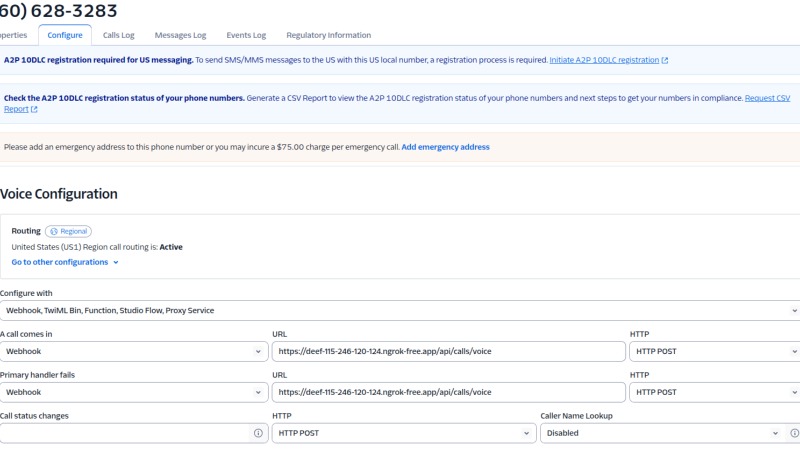Click external link icon after A2P 10DLC registration
Viewport: 800px width, 450px height.
point(665,60)
